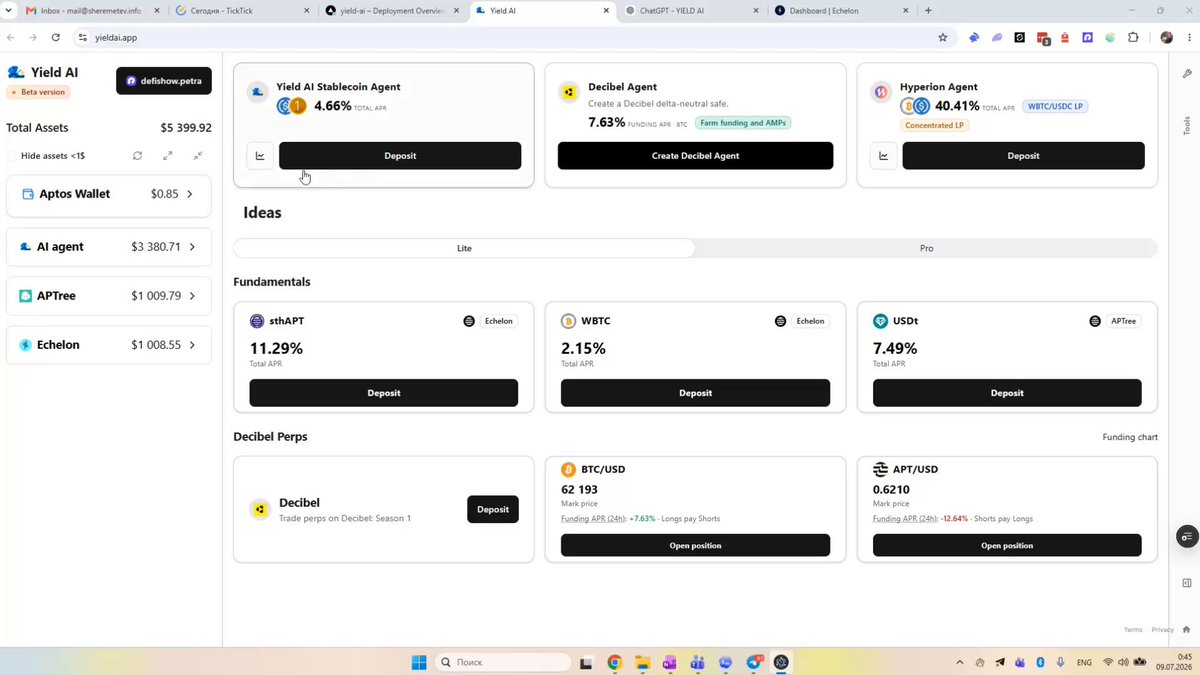Expand the Aptos Wallet section
Image resolution: width=1200 pixels, height=675 pixels.
coord(109,194)
